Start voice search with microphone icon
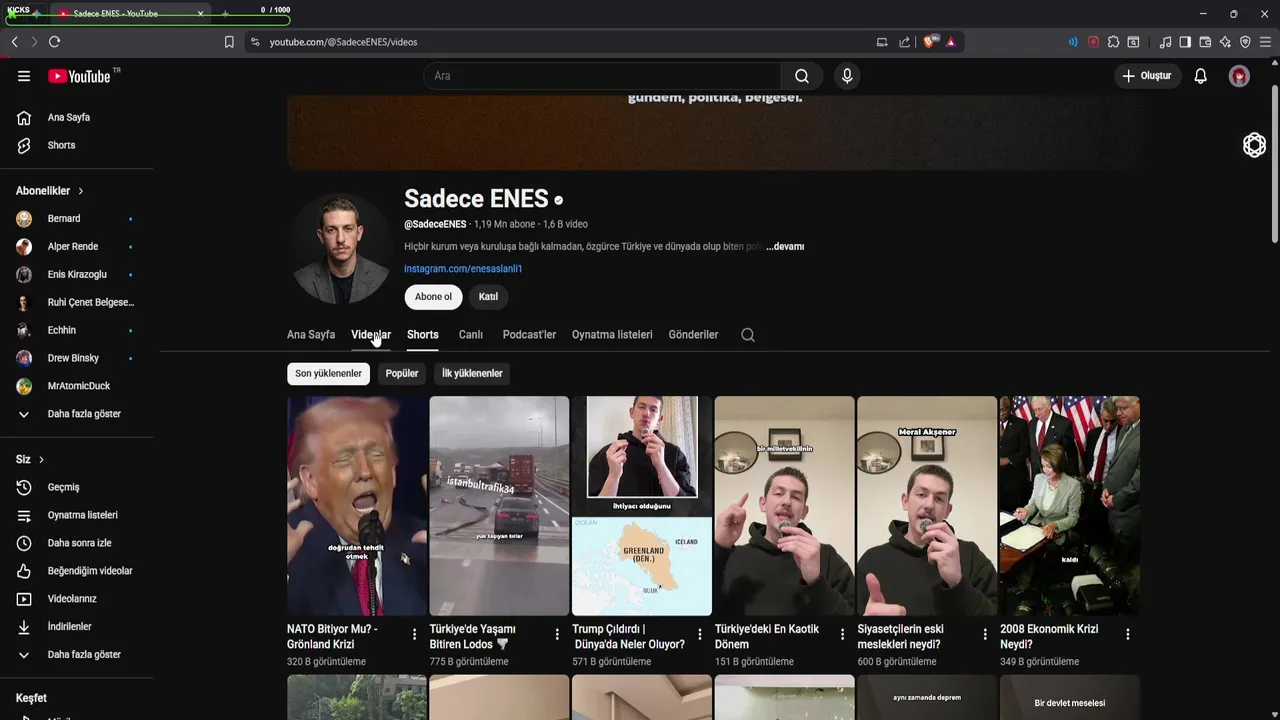The width and height of the screenshot is (1280, 720). (x=847, y=76)
